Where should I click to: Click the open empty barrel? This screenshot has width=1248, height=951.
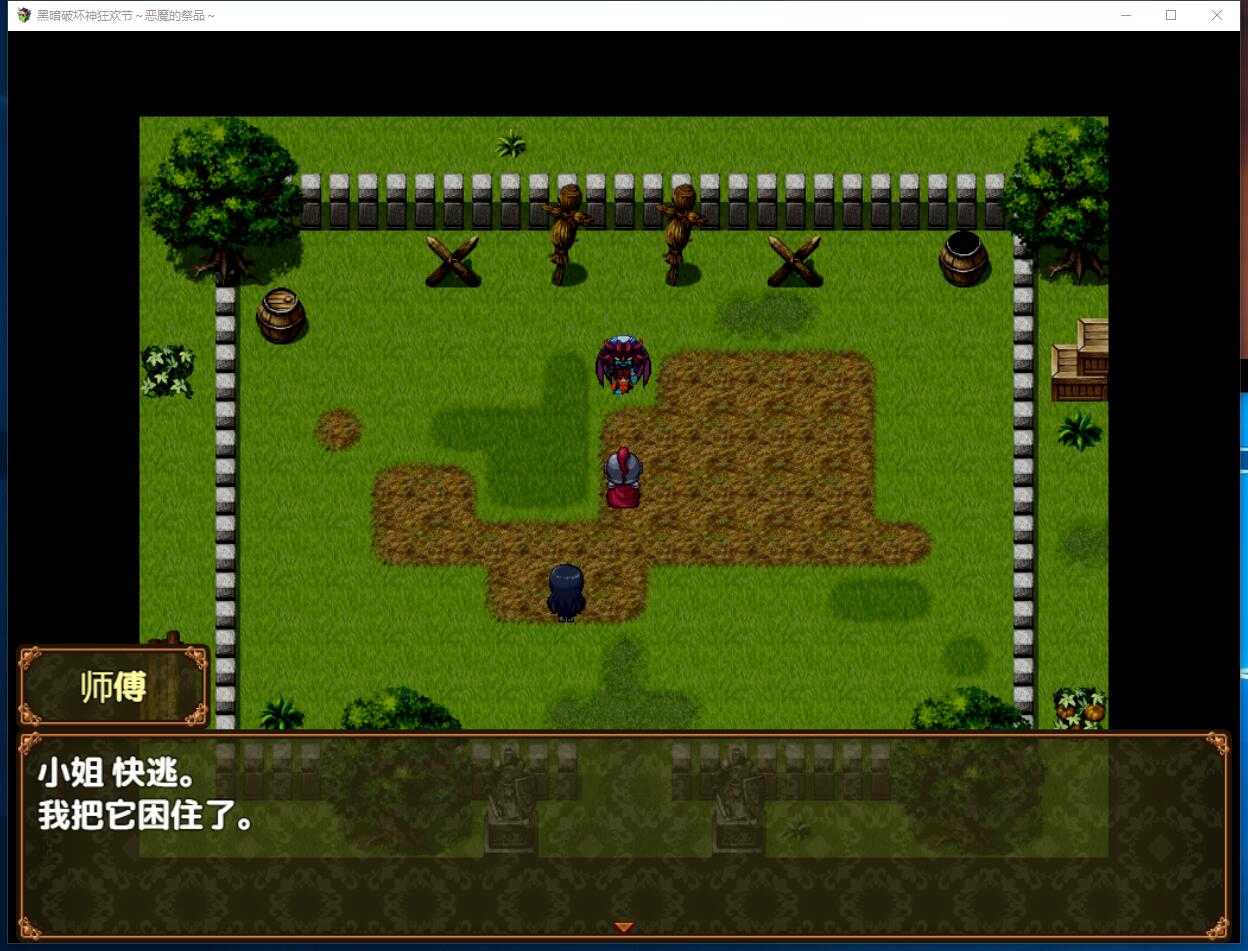pos(963,257)
